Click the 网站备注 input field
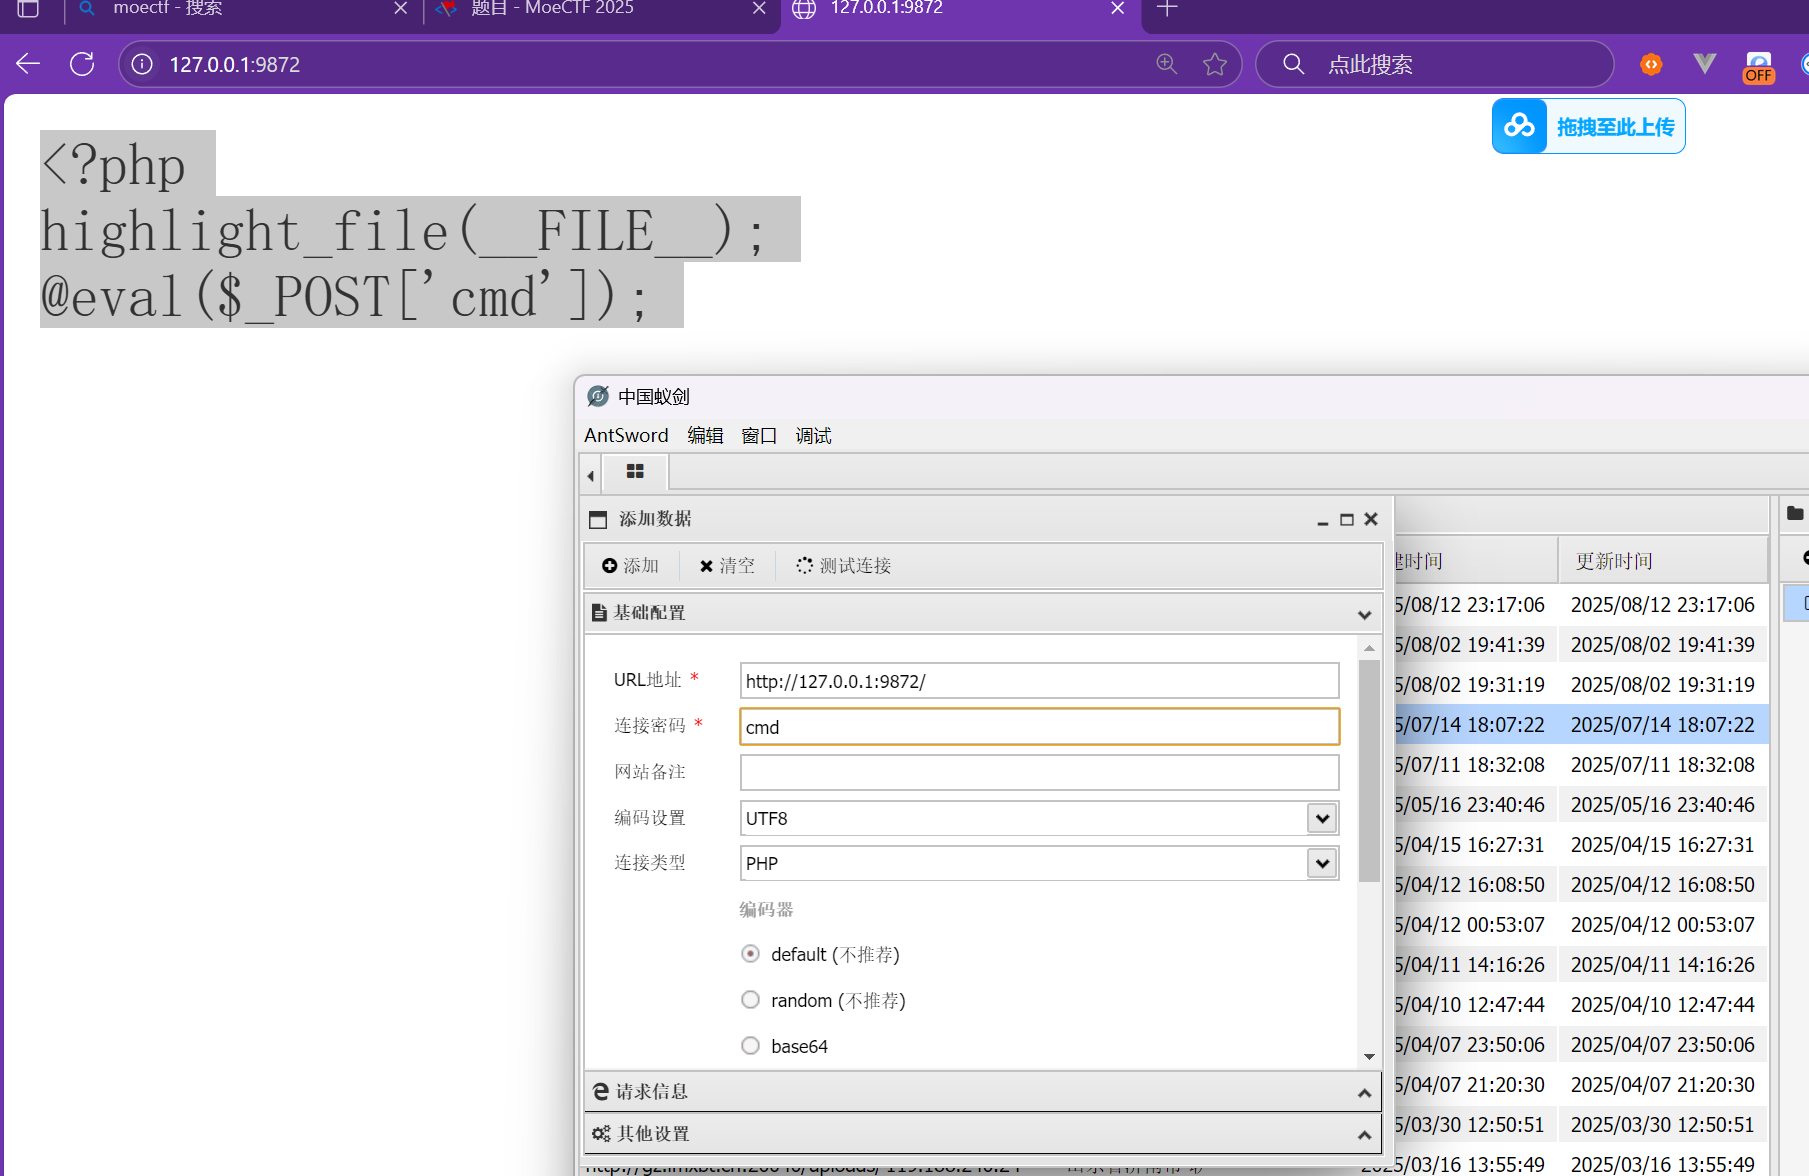 (x=1039, y=772)
